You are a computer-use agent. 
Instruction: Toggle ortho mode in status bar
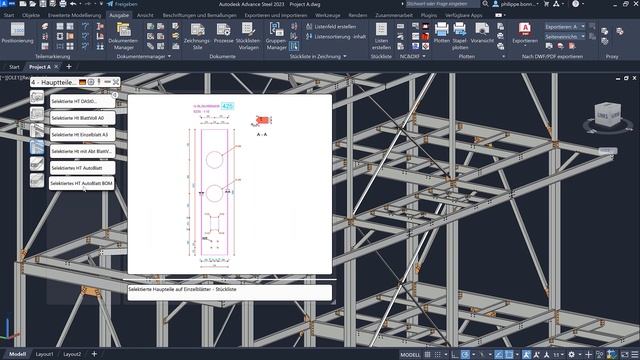455,355
